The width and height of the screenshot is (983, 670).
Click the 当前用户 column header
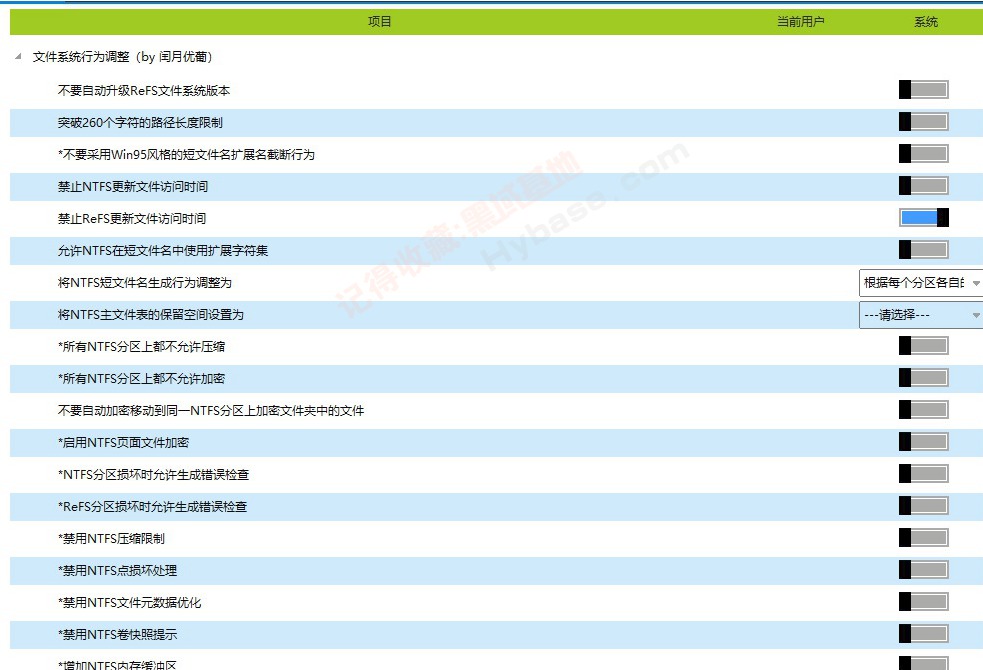(x=801, y=22)
